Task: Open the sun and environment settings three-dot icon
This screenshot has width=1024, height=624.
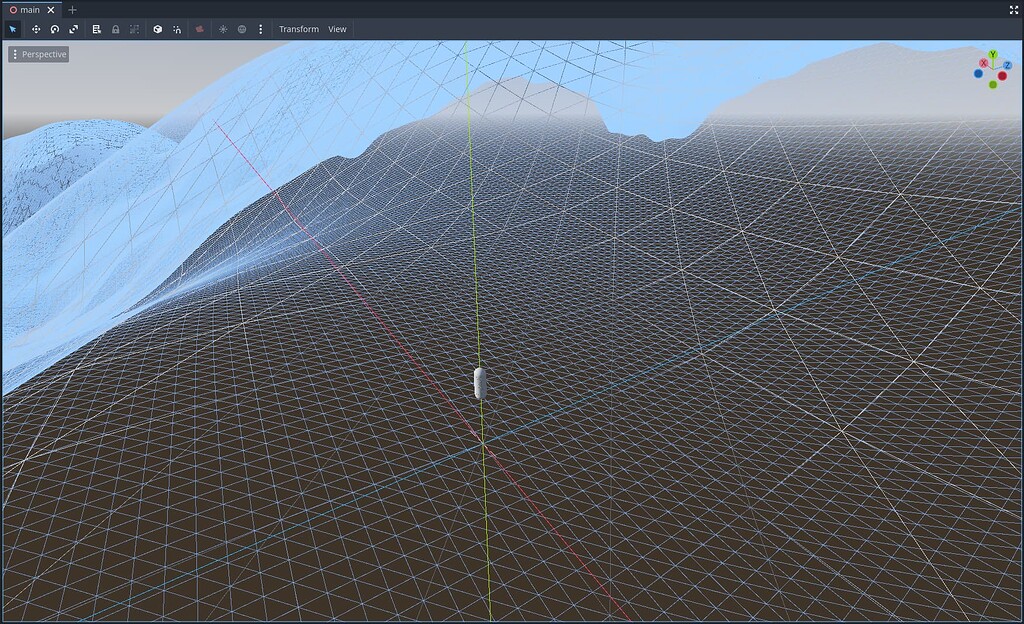Action: (x=259, y=29)
